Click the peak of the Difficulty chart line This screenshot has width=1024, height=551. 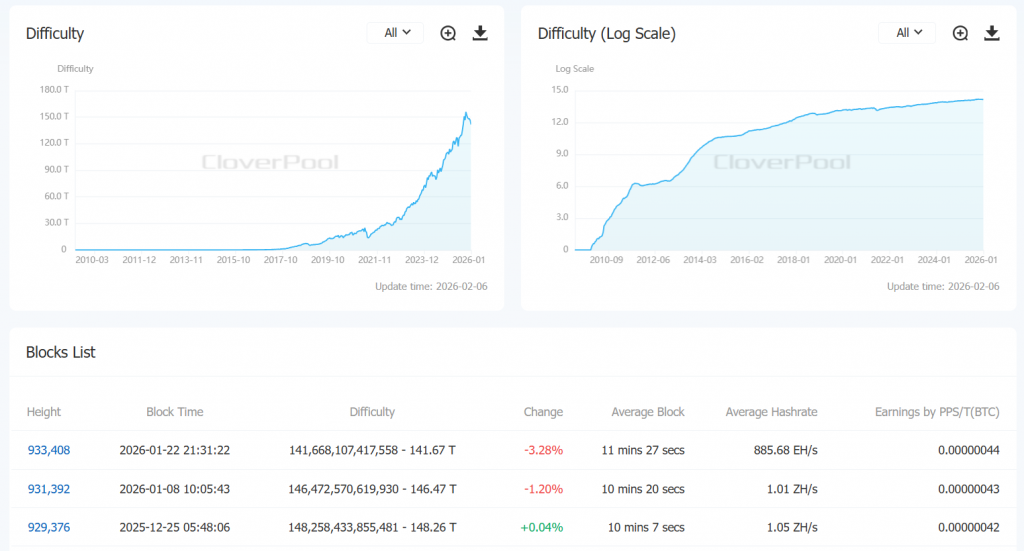coord(466,113)
